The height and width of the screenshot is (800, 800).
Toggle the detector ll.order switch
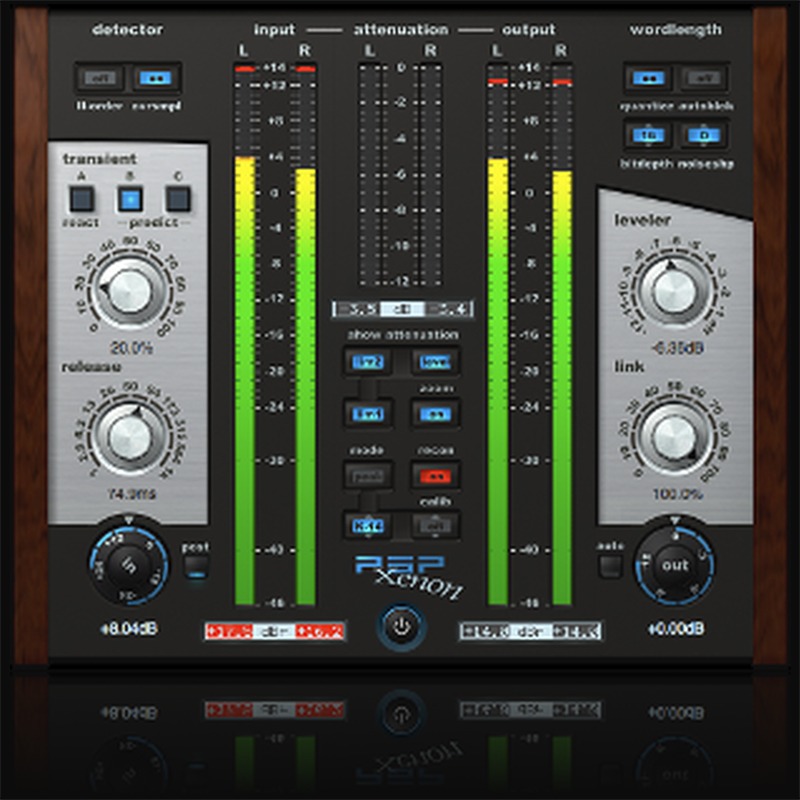tap(100, 78)
